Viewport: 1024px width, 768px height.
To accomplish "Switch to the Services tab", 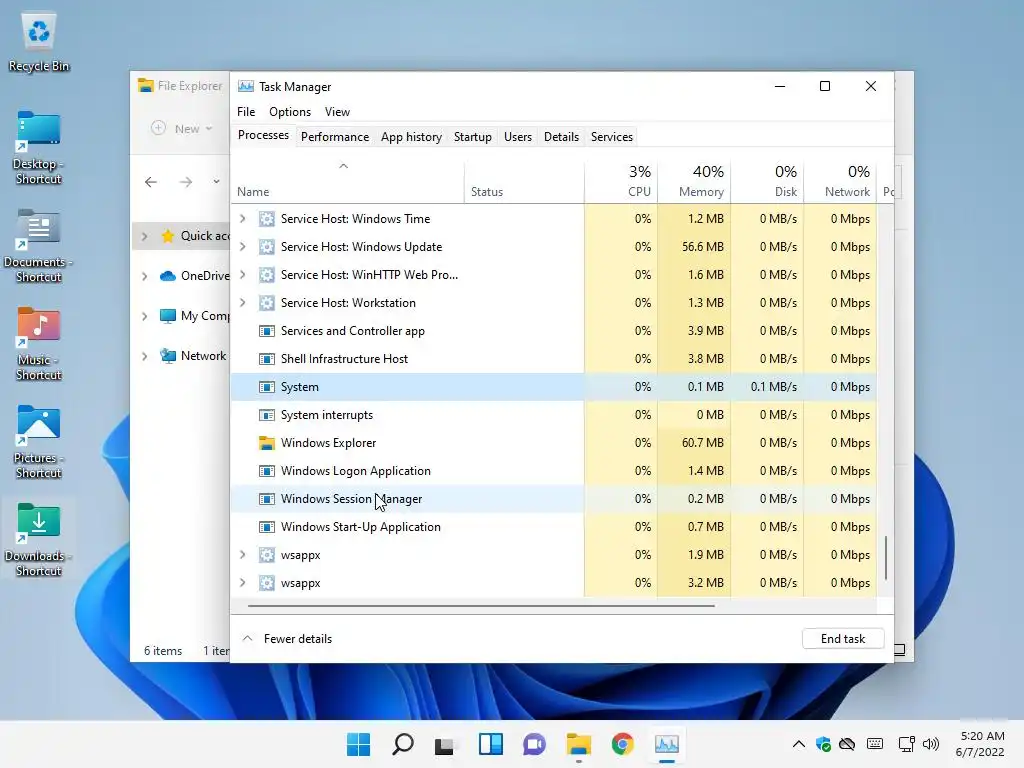I will tap(612, 136).
